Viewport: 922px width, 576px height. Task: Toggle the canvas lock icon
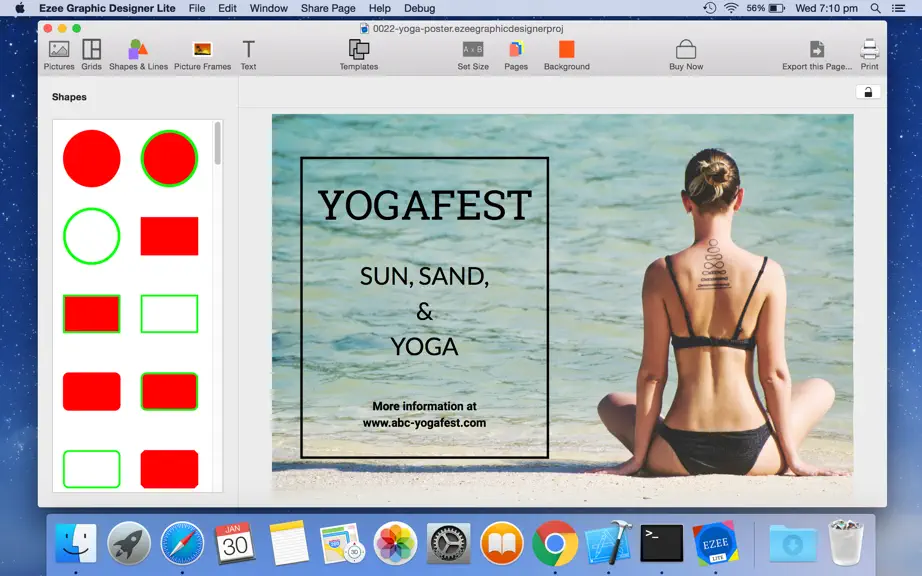pyautogui.click(x=868, y=92)
